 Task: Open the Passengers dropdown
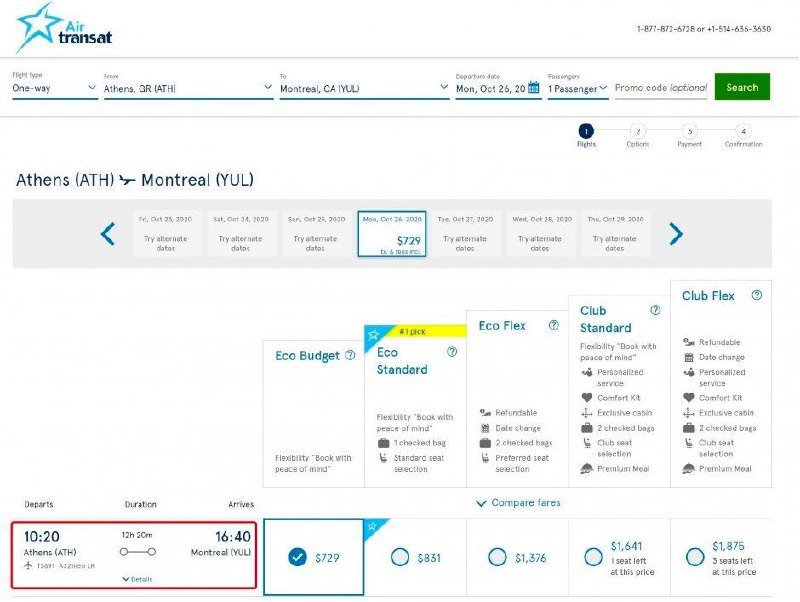578,89
